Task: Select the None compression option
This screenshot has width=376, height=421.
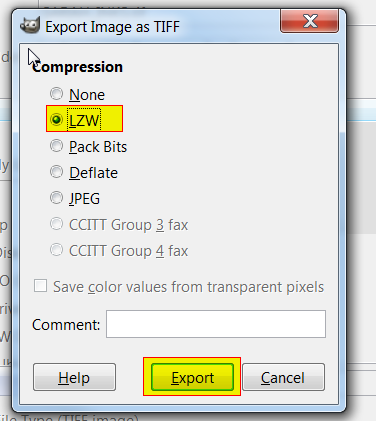Action: pyautogui.click(x=56, y=94)
